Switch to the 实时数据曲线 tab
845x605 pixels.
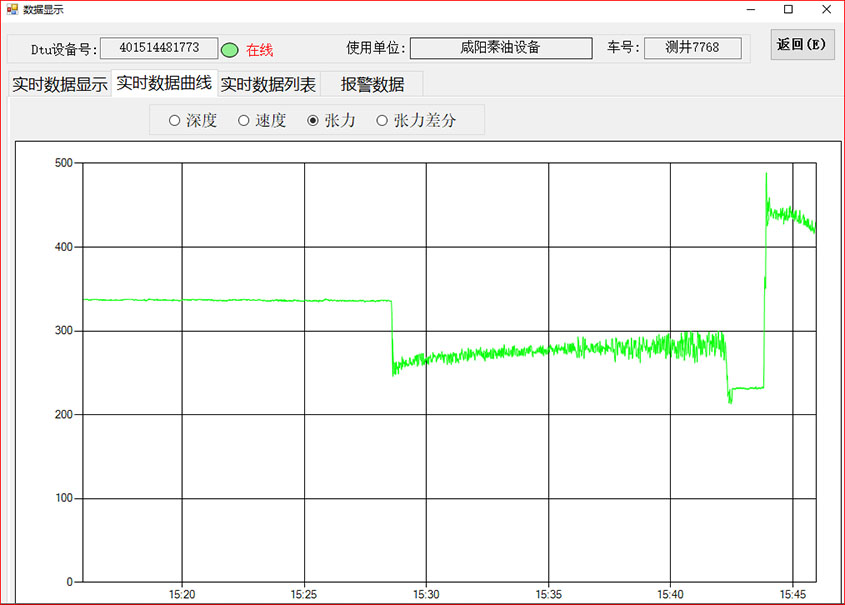[x=164, y=83]
